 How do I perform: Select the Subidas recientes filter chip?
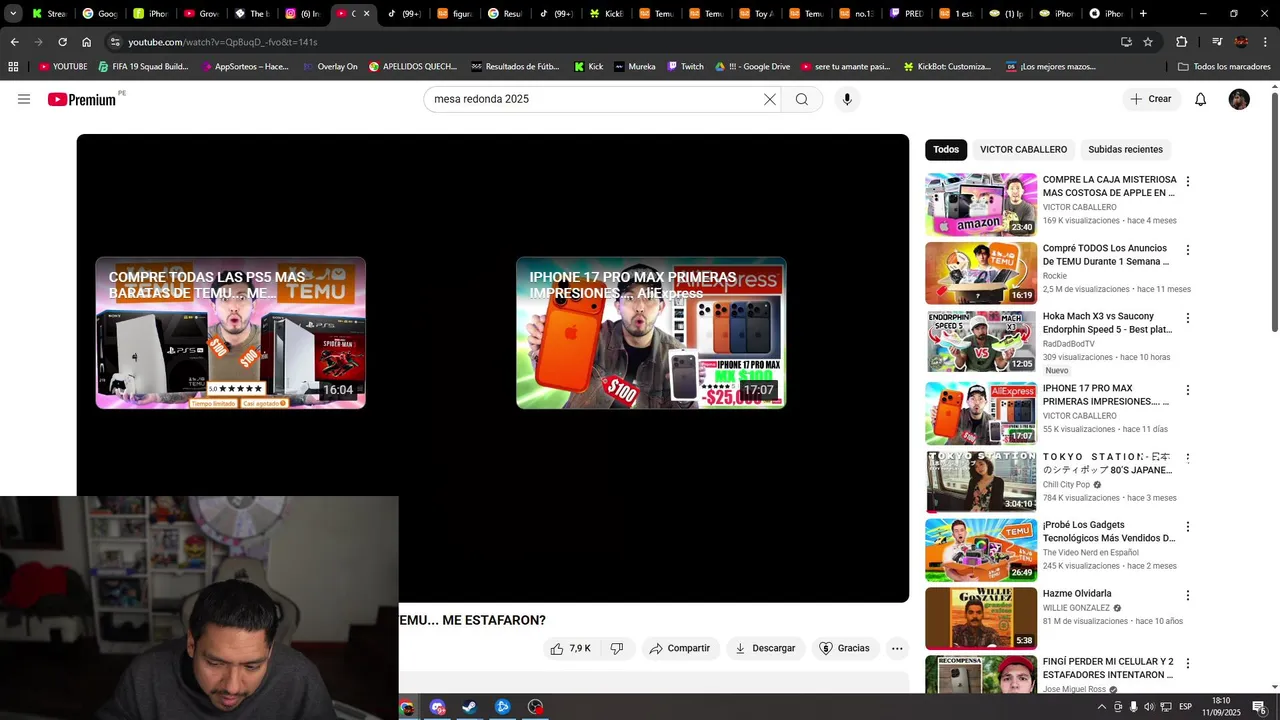coord(1125,149)
